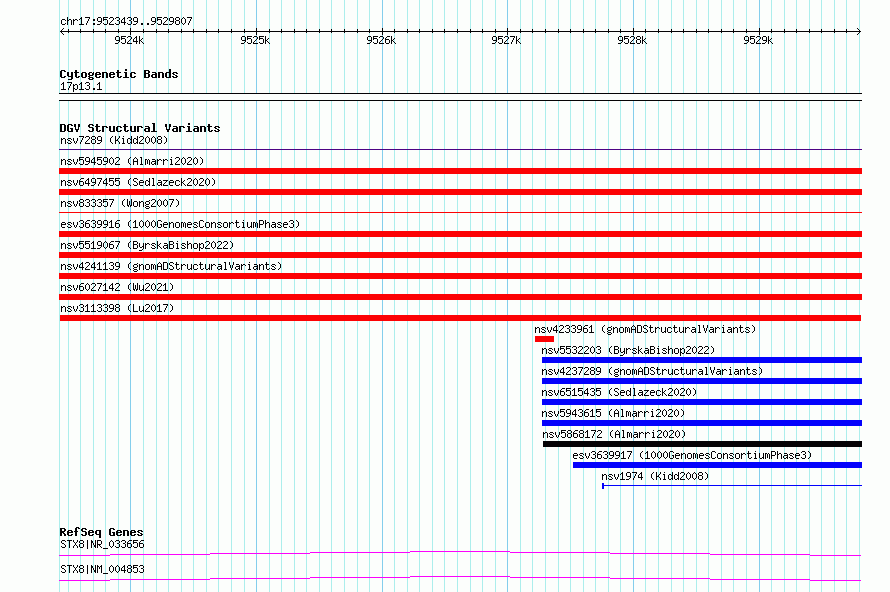The width and height of the screenshot is (890, 592).
Task: Click the 9526k ruler tick label
Action: (381, 40)
